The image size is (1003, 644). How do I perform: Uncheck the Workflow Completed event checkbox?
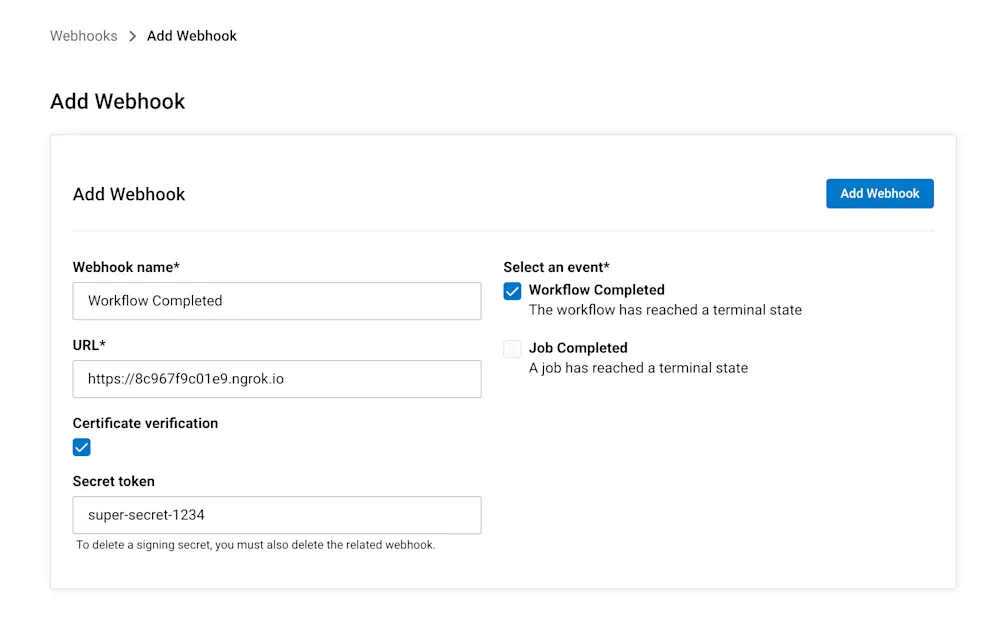tap(512, 291)
